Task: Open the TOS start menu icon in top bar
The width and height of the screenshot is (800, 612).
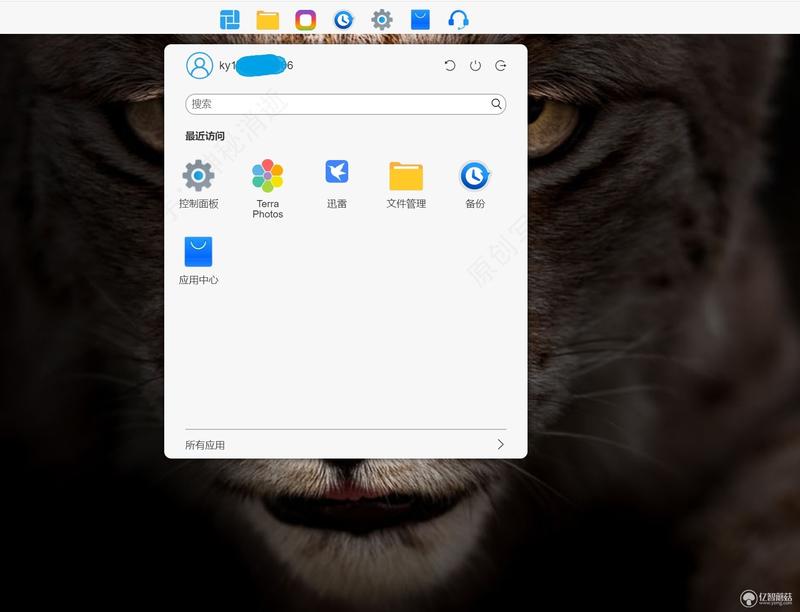Action: coord(230,20)
